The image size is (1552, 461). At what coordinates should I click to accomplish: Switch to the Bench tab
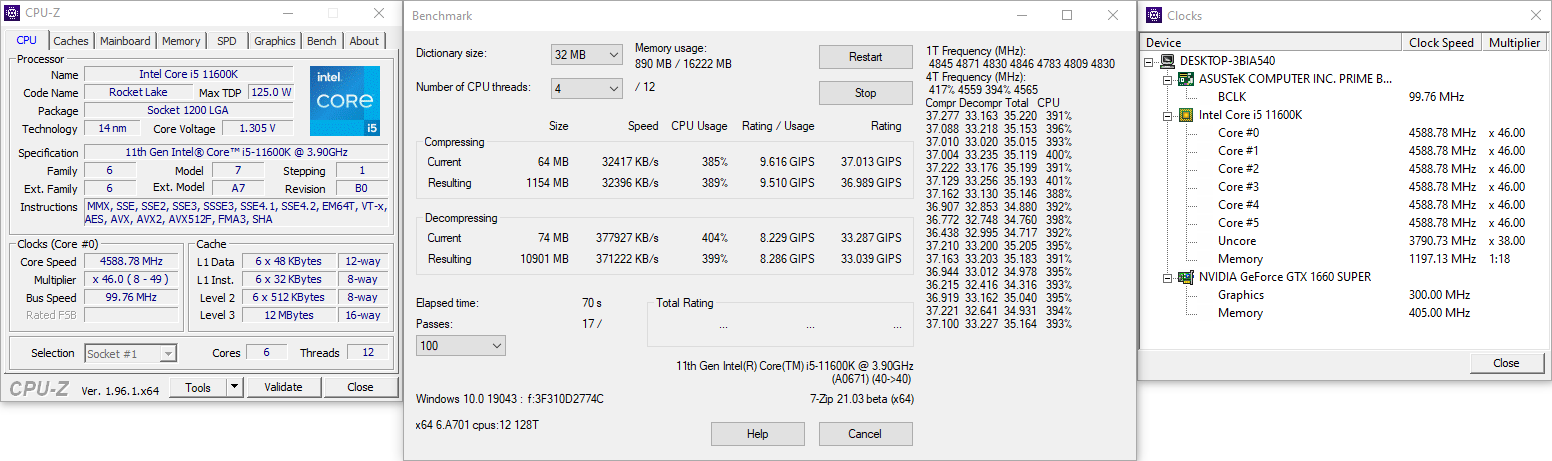pos(321,41)
